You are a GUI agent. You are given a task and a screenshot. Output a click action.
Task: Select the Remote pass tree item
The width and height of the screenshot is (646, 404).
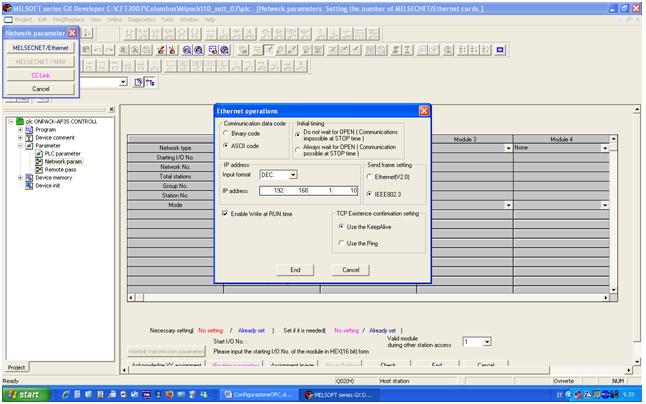pos(61,170)
